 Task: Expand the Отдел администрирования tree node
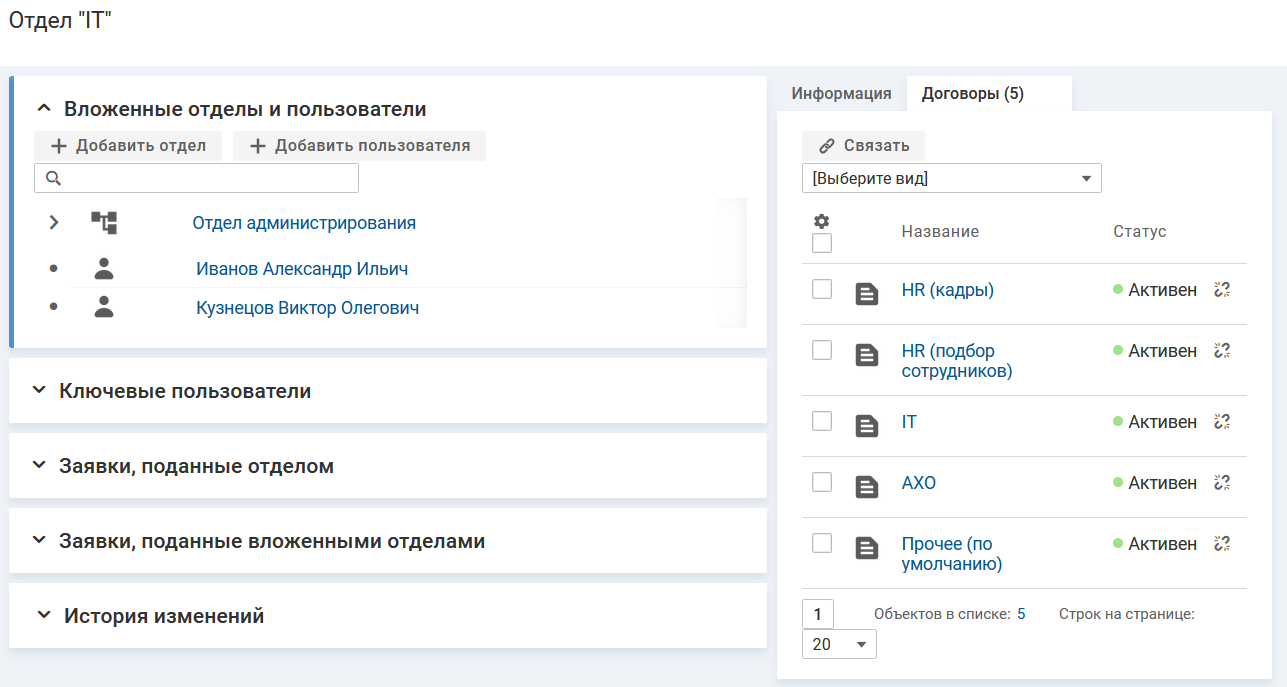[54, 223]
